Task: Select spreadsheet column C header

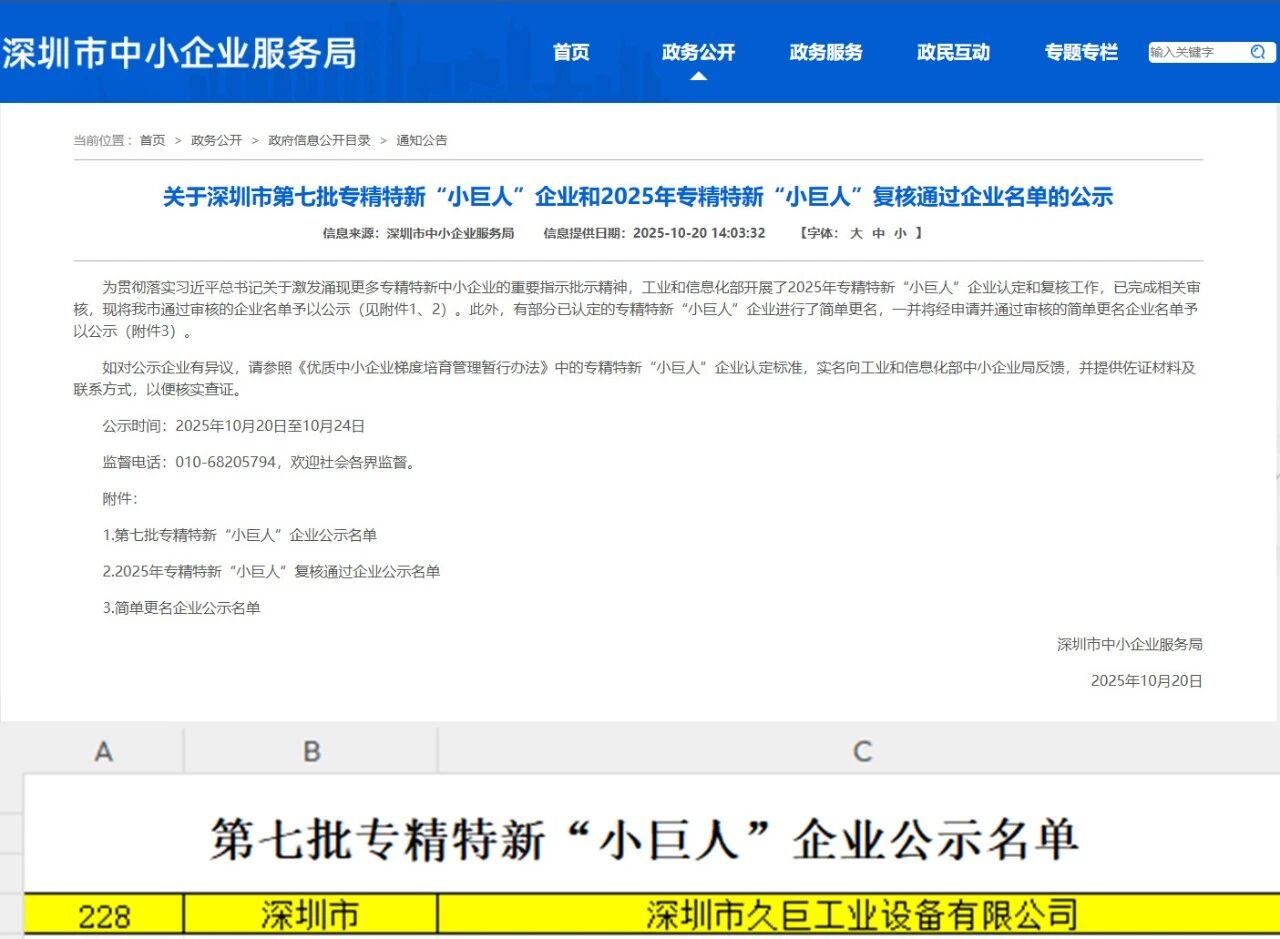Action: click(x=861, y=751)
